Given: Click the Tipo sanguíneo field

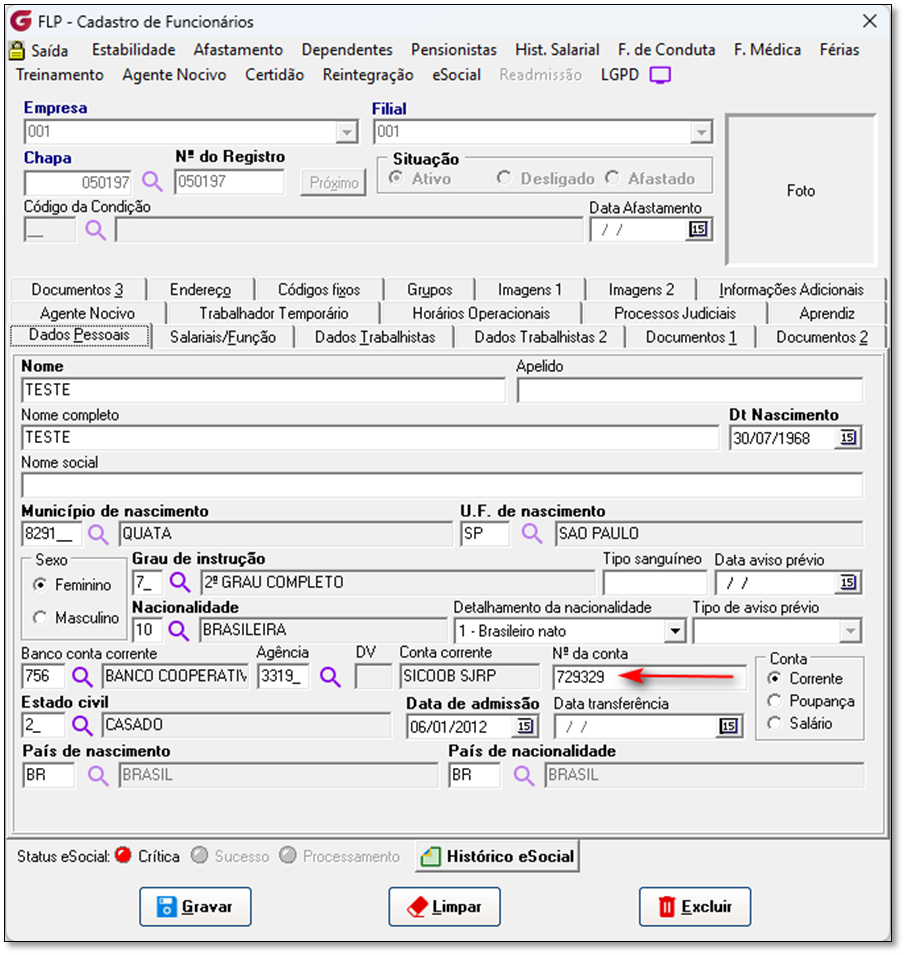Looking at the screenshot, I should click(x=654, y=583).
